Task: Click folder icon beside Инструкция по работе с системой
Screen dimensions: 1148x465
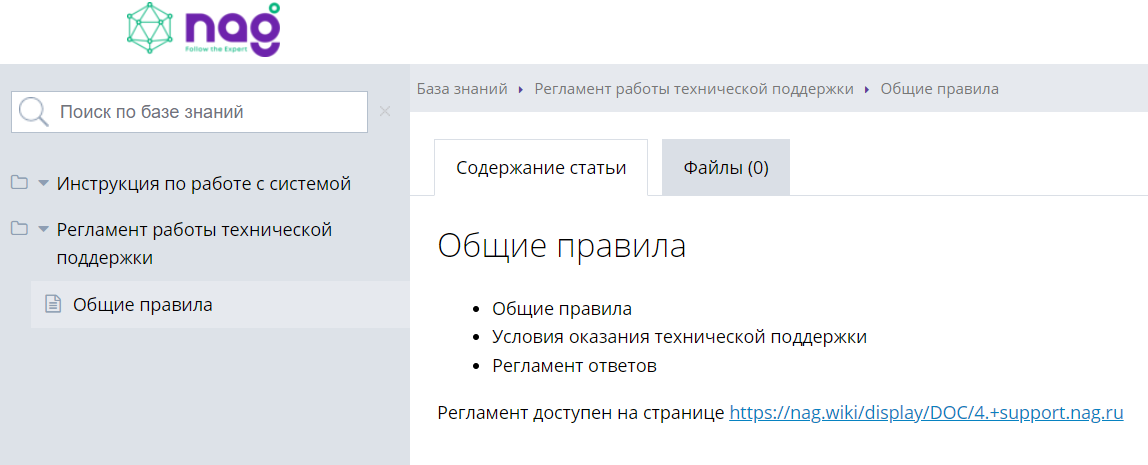Action: click(19, 183)
